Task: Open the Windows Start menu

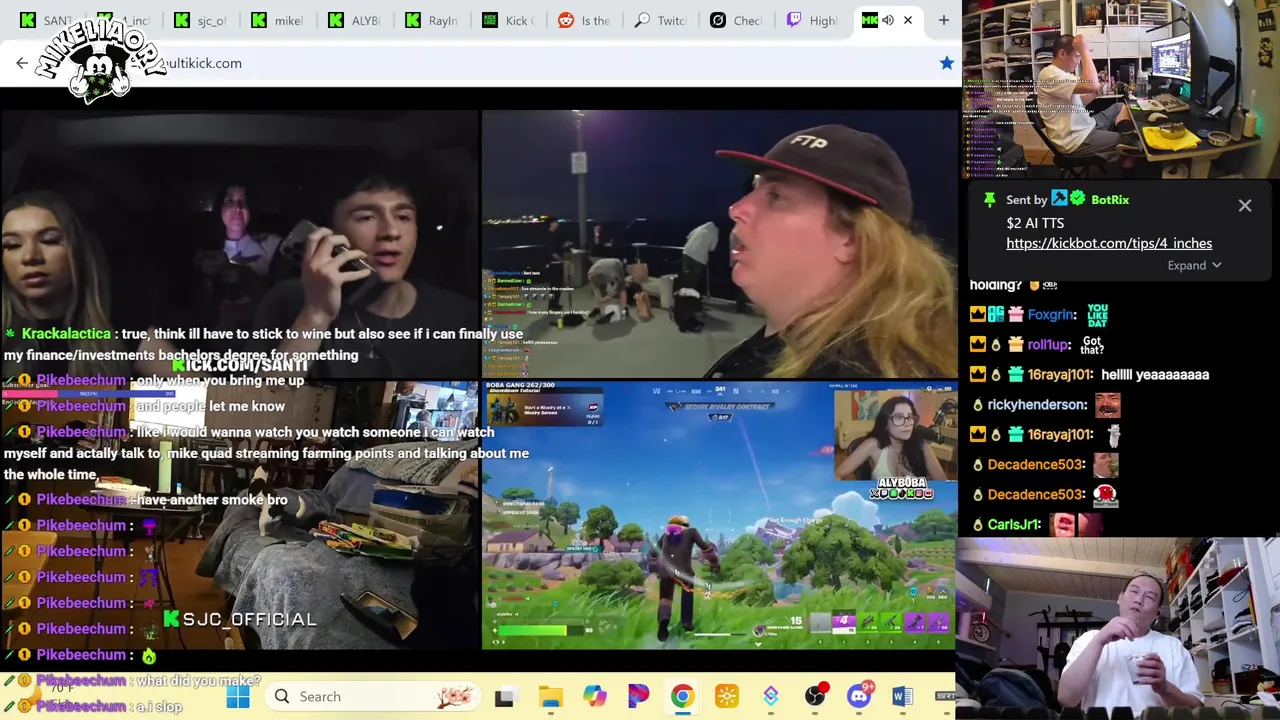Action: pyautogui.click(x=238, y=696)
